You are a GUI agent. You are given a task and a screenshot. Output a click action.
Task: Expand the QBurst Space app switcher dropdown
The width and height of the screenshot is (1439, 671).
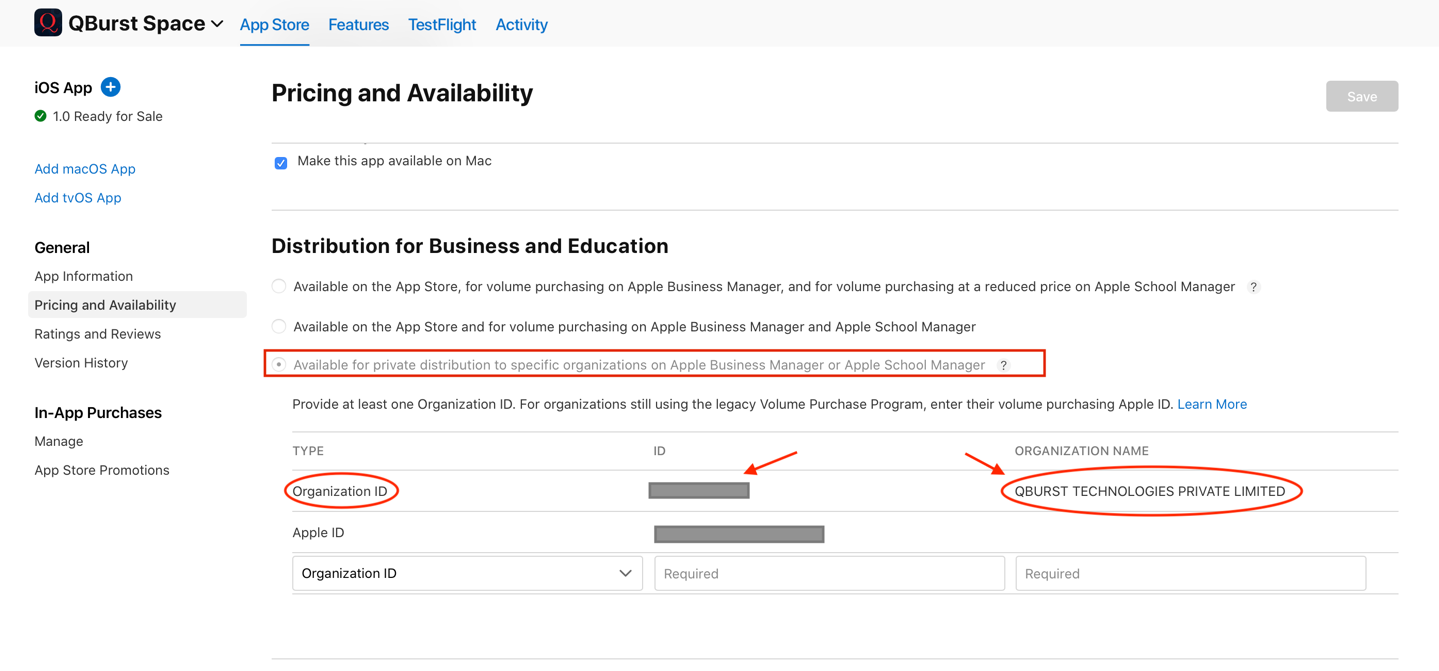click(x=216, y=22)
